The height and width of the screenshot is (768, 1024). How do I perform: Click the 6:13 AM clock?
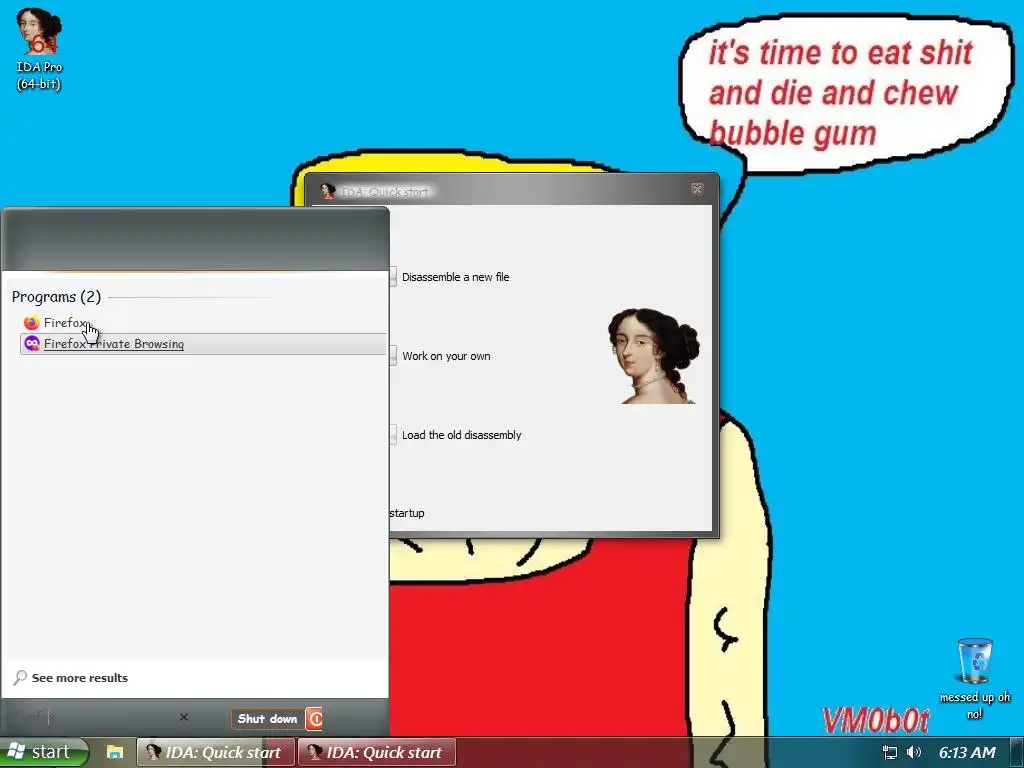(x=967, y=752)
